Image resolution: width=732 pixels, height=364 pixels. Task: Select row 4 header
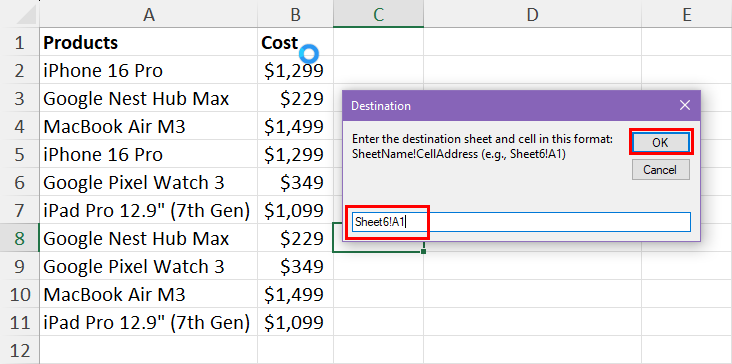[20, 126]
